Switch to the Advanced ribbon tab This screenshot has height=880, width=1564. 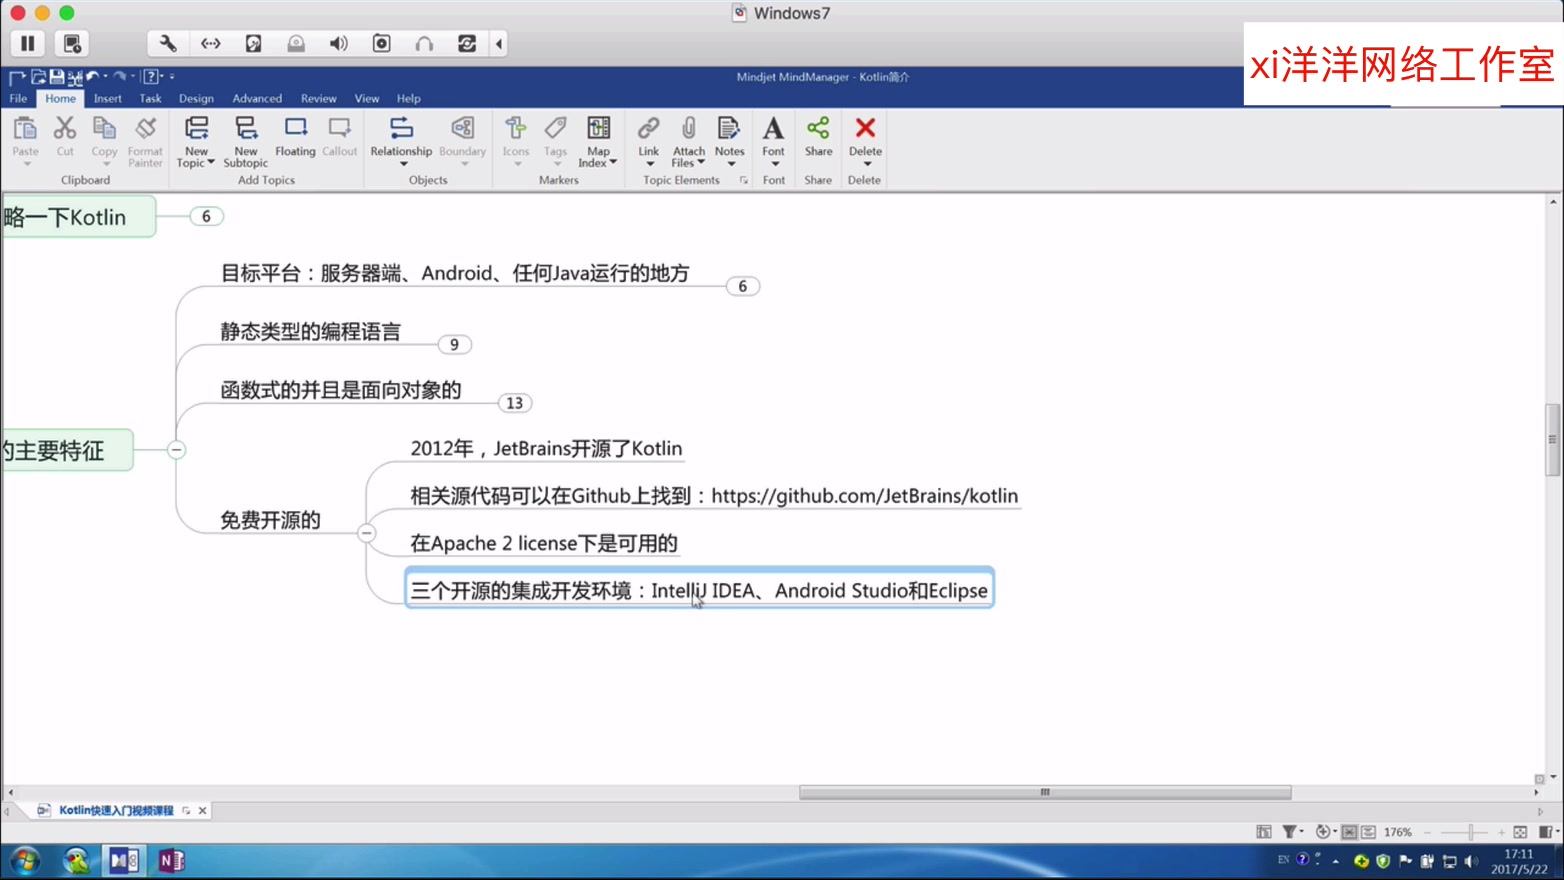pos(257,98)
